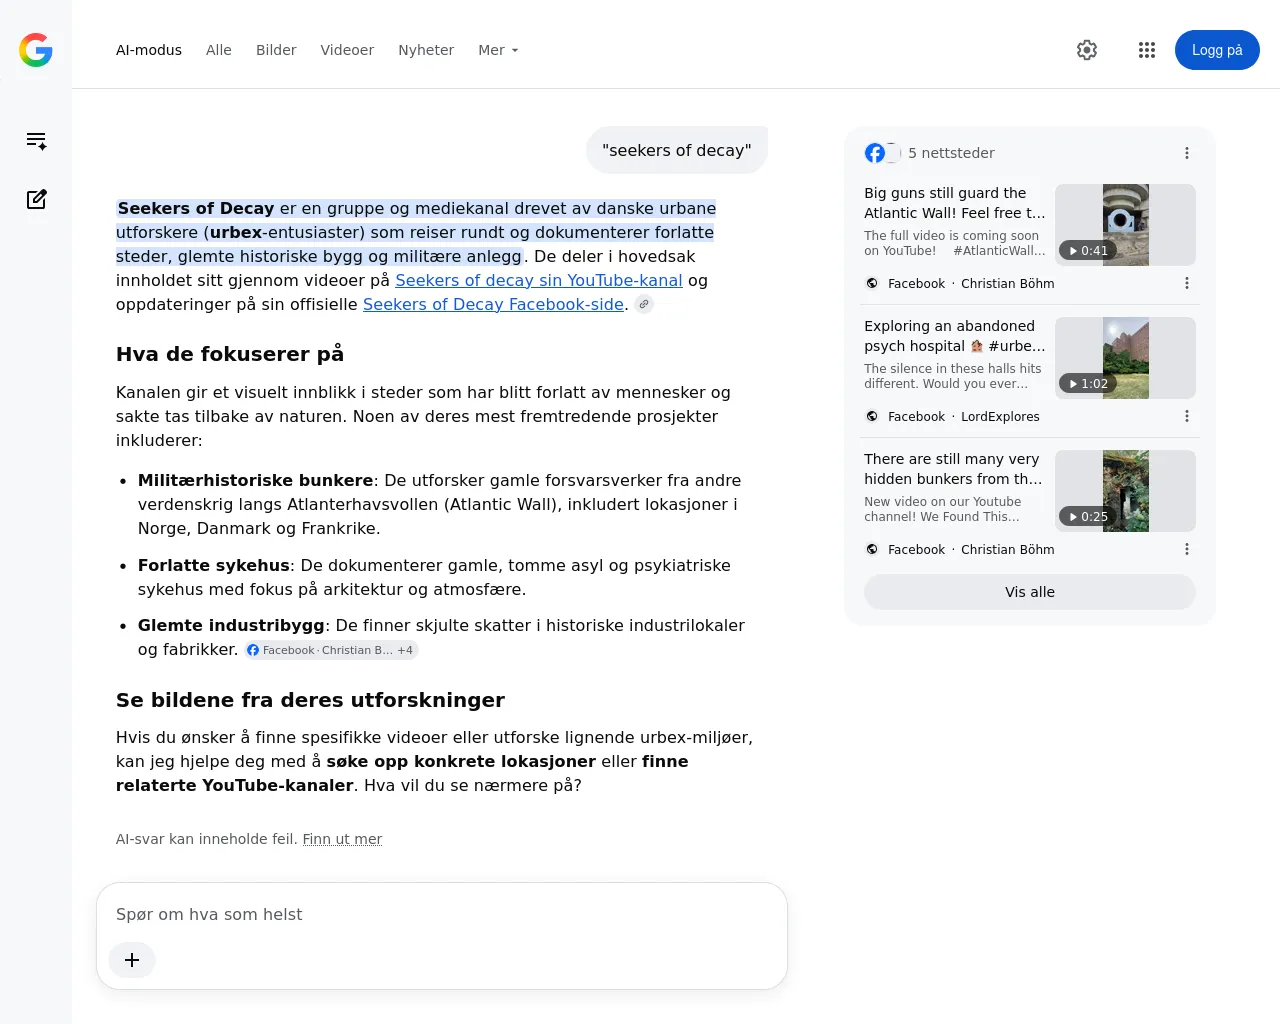The image size is (1280, 1024).
Task: Open three-dot menu for LordExplores result
Action: click(1187, 416)
